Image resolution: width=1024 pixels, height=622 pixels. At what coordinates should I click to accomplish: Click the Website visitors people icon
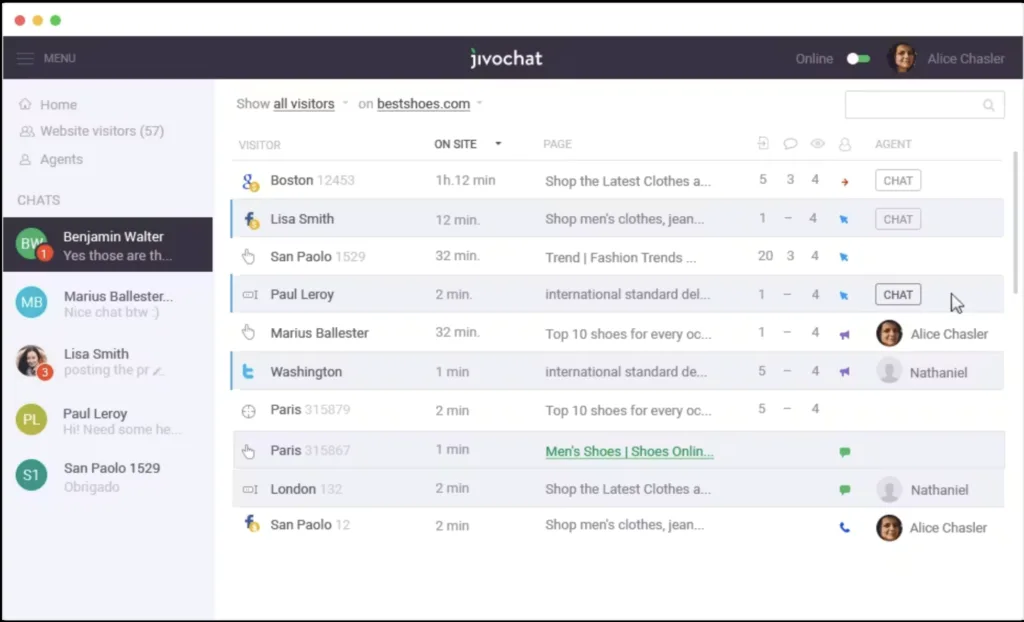pyautogui.click(x=26, y=131)
